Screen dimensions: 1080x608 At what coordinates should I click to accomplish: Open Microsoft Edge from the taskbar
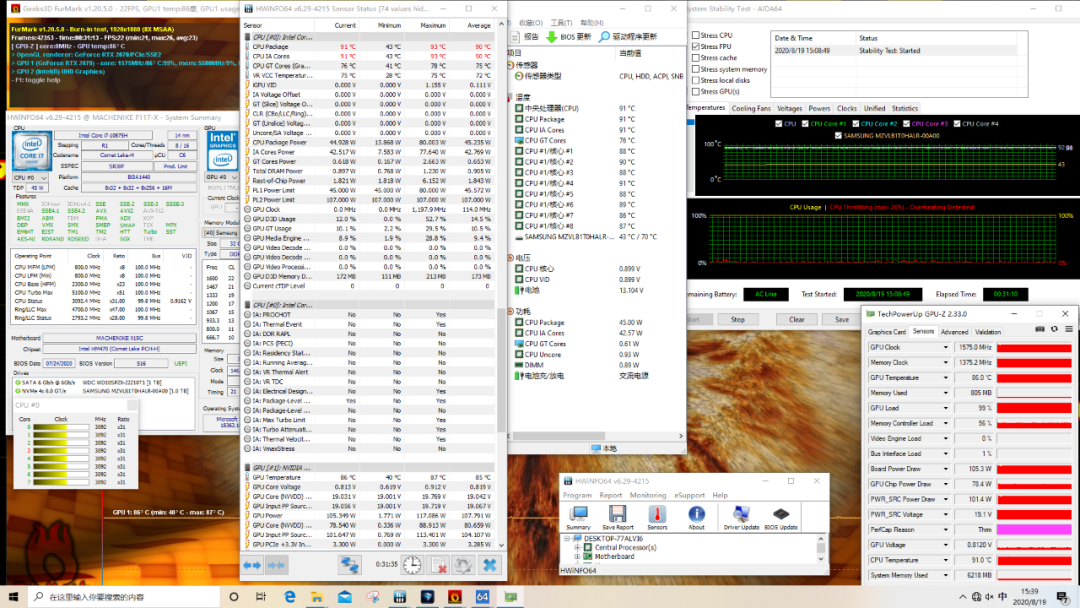[291, 597]
